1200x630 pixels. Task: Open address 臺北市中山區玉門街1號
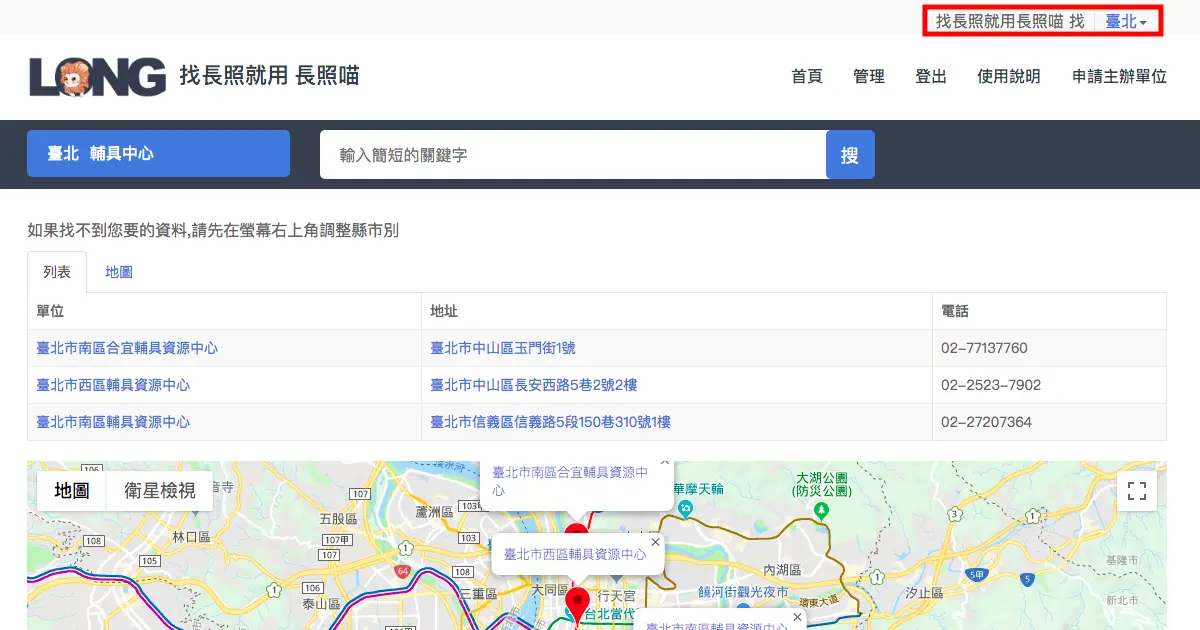[x=503, y=348]
